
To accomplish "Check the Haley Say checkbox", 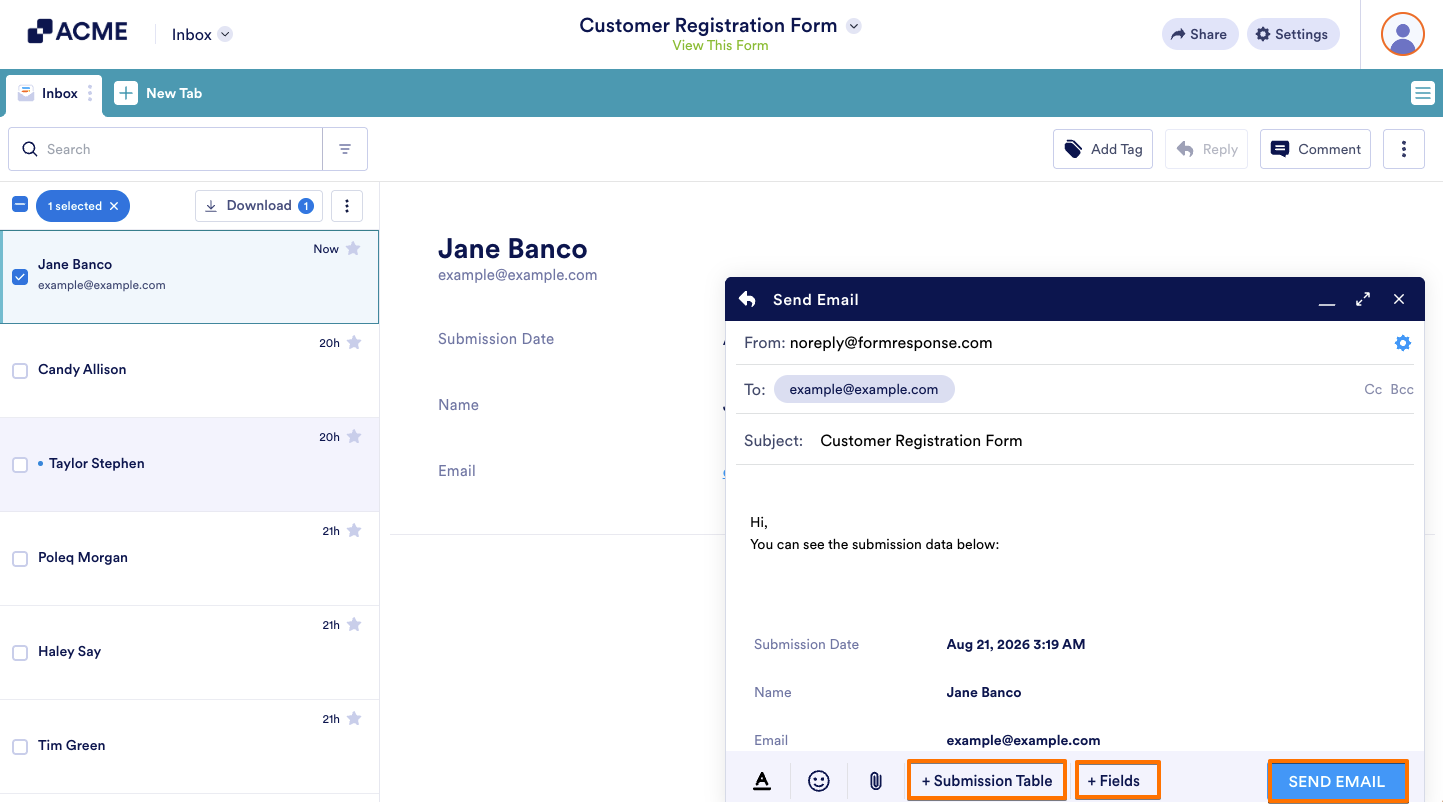I will pos(20,653).
